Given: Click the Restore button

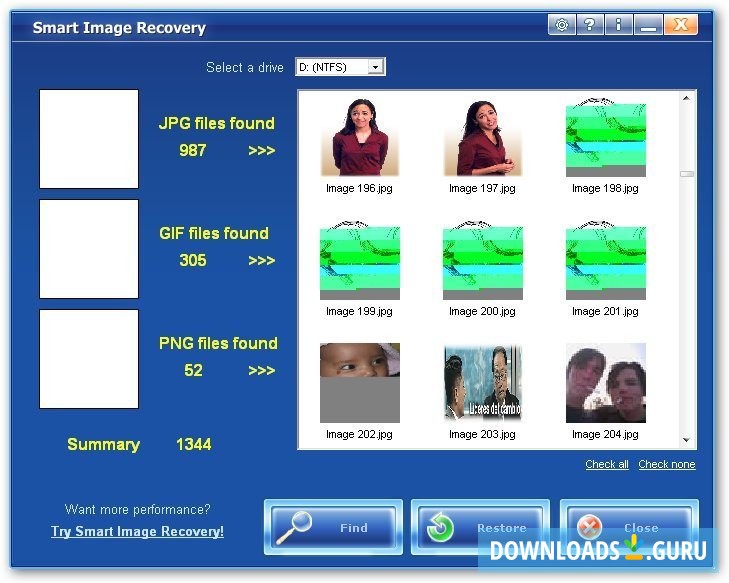Looking at the screenshot, I should pos(480,527).
